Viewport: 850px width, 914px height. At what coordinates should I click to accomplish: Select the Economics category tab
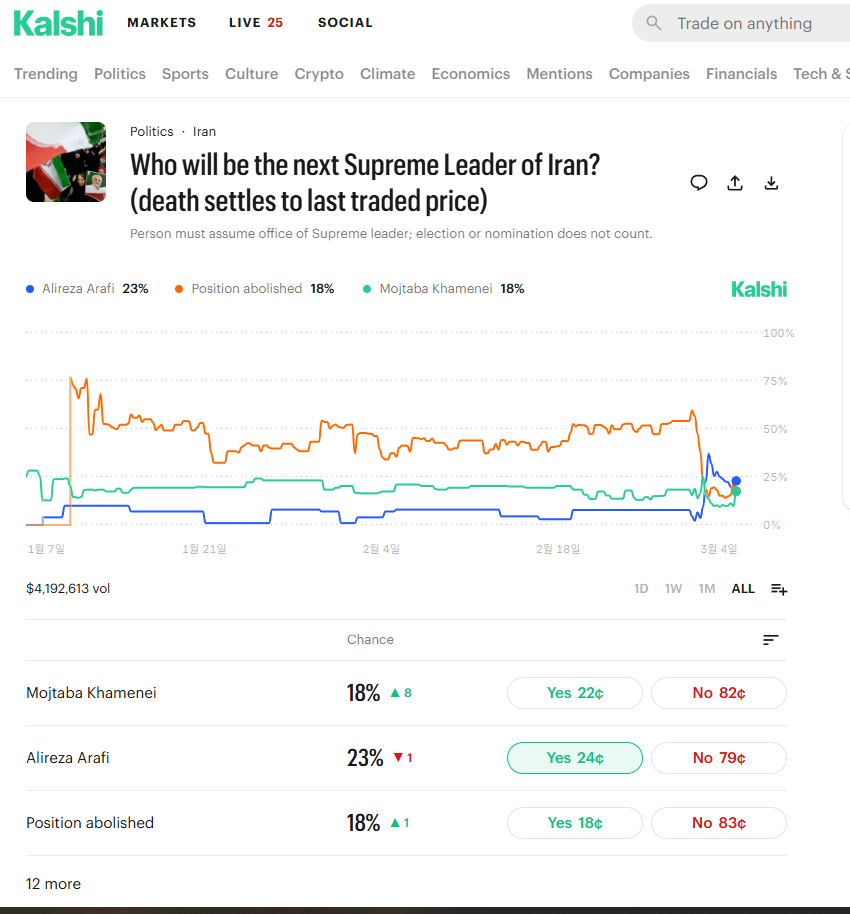[470, 74]
